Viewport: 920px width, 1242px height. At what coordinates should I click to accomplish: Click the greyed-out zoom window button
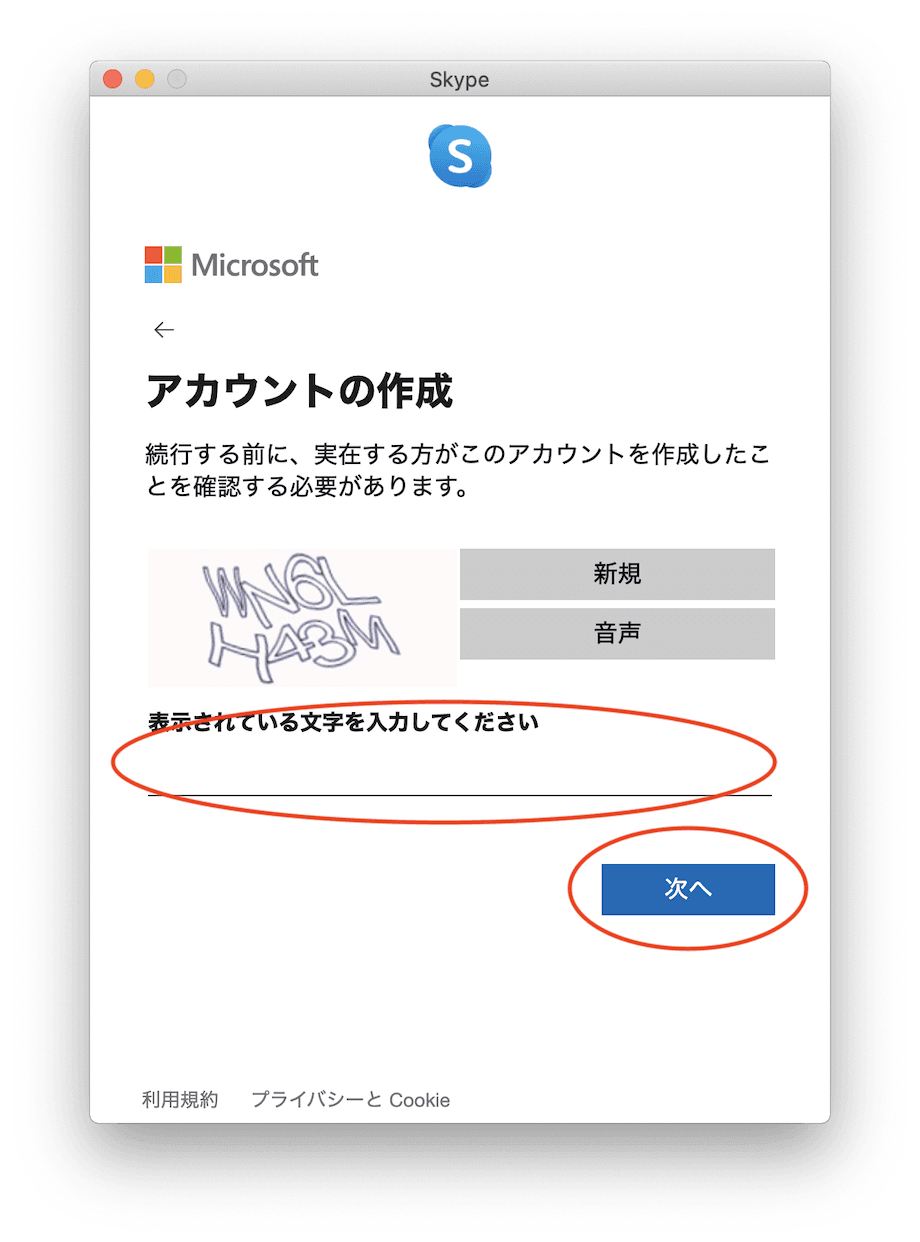pyautogui.click(x=177, y=79)
